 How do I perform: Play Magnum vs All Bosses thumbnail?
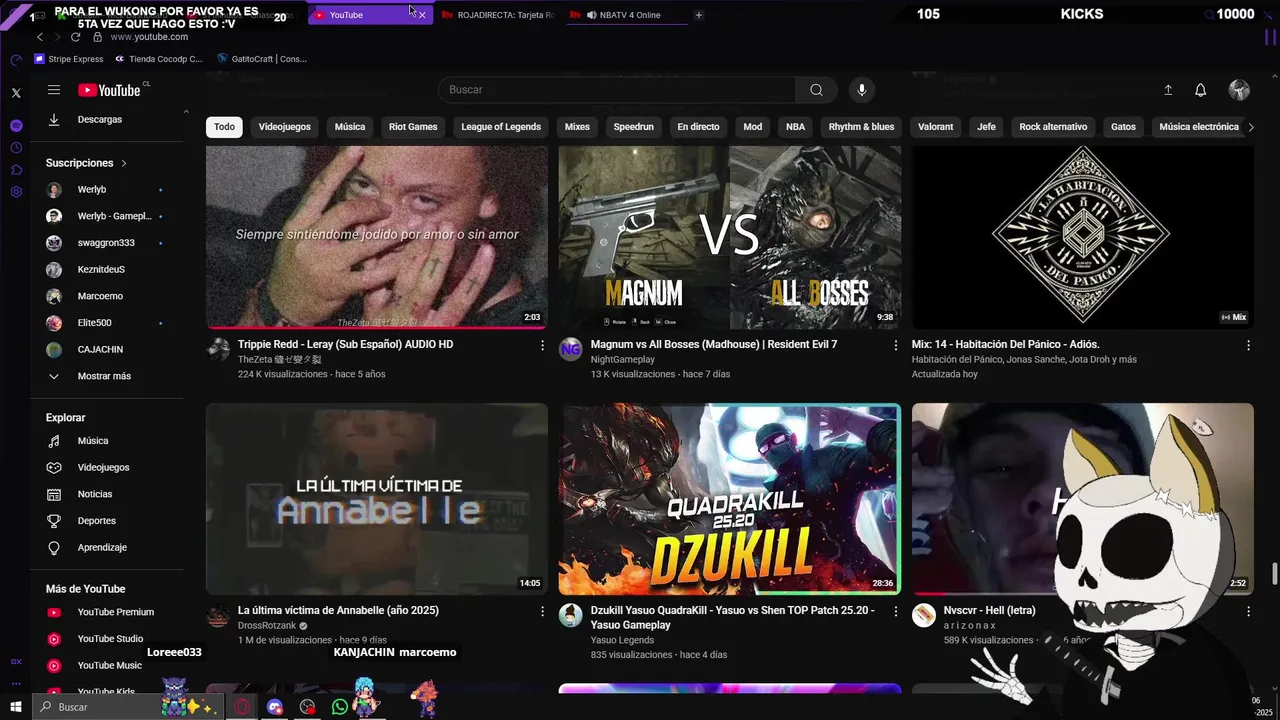pyautogui.click(x=730, y=237)
